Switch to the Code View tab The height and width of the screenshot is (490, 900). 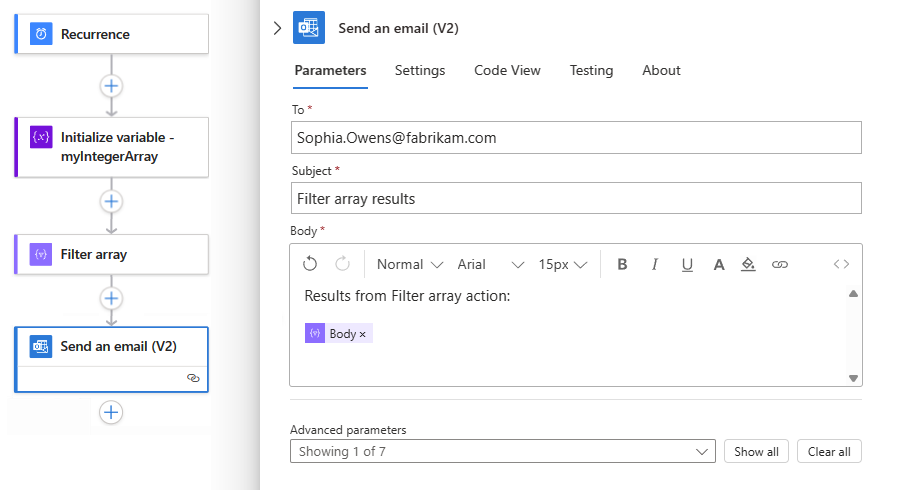pos(507,70)
